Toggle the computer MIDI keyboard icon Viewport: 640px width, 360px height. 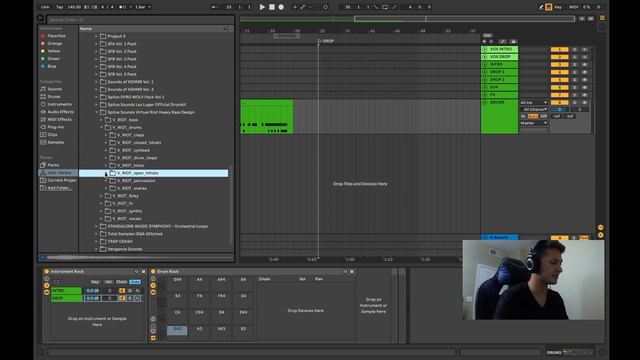coord(549,7)
